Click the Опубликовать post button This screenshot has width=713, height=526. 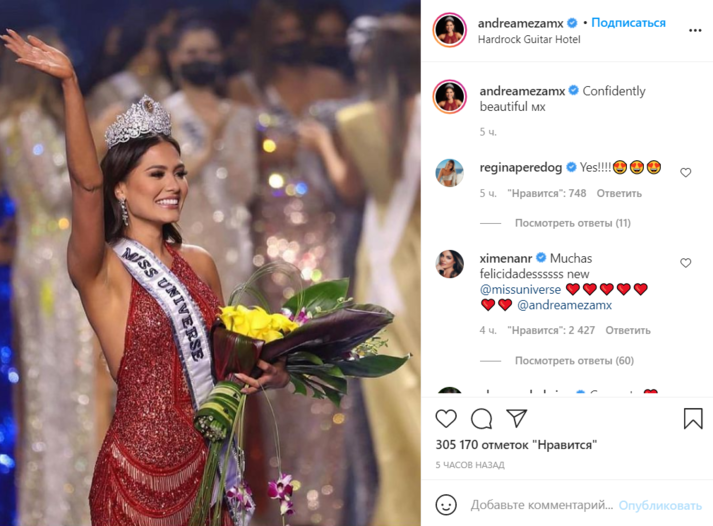click(x=660, y=505)
